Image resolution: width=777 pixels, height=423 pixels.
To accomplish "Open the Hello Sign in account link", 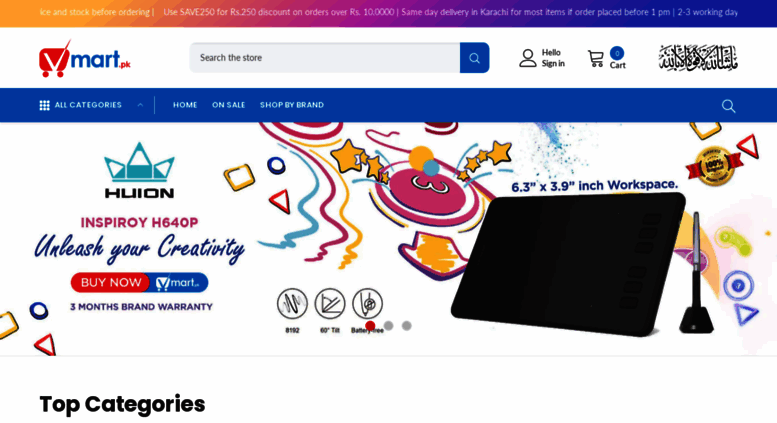I will (x=553, y=58).
